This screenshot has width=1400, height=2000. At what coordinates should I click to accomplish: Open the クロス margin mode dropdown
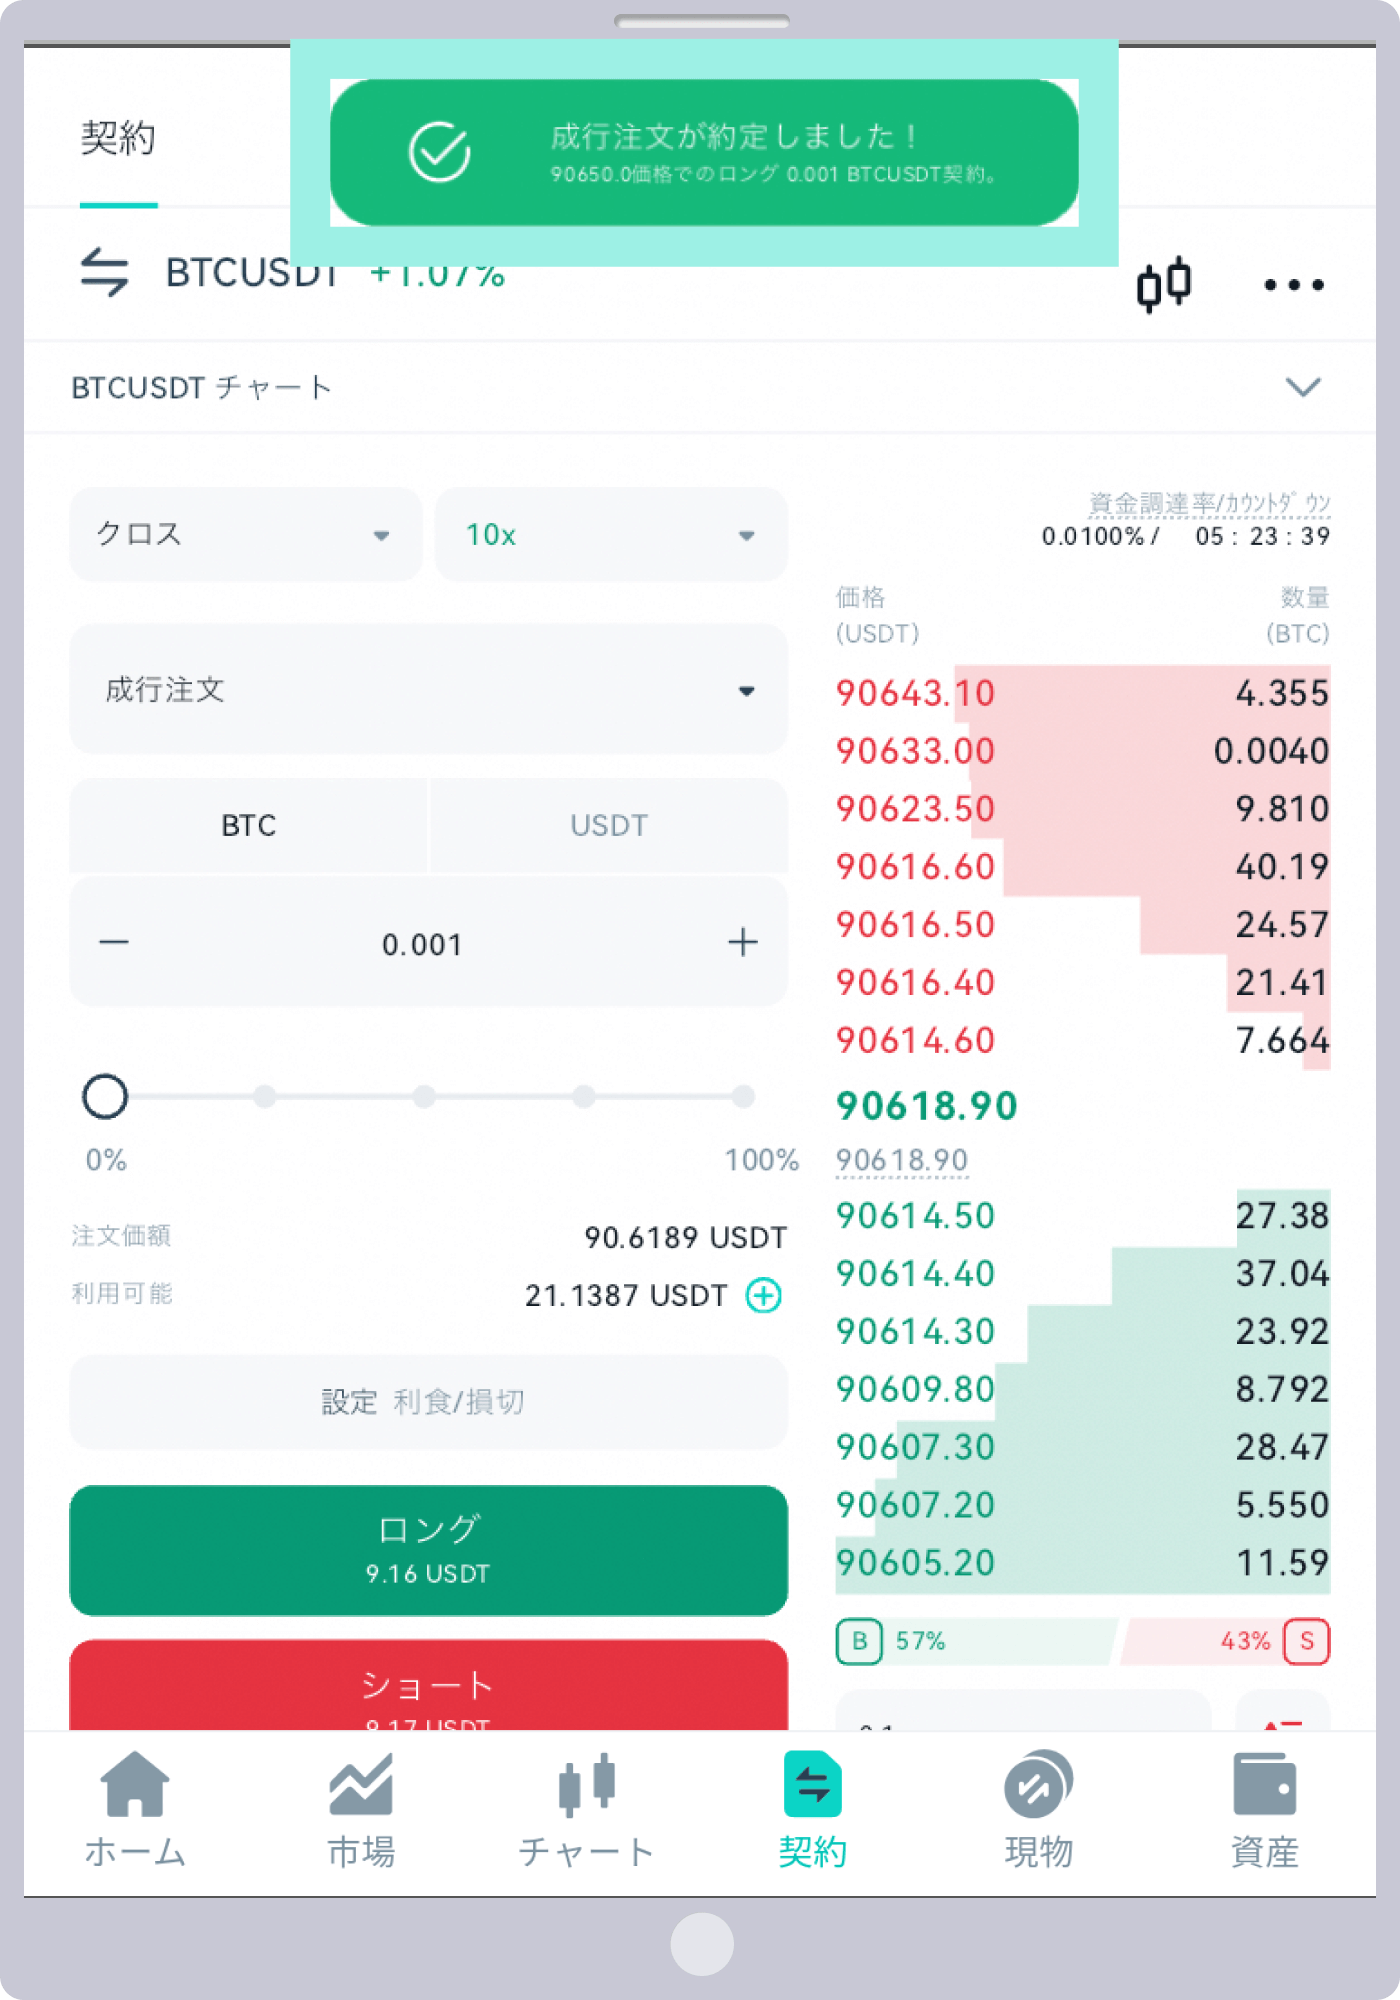click(x=246, y=534)
